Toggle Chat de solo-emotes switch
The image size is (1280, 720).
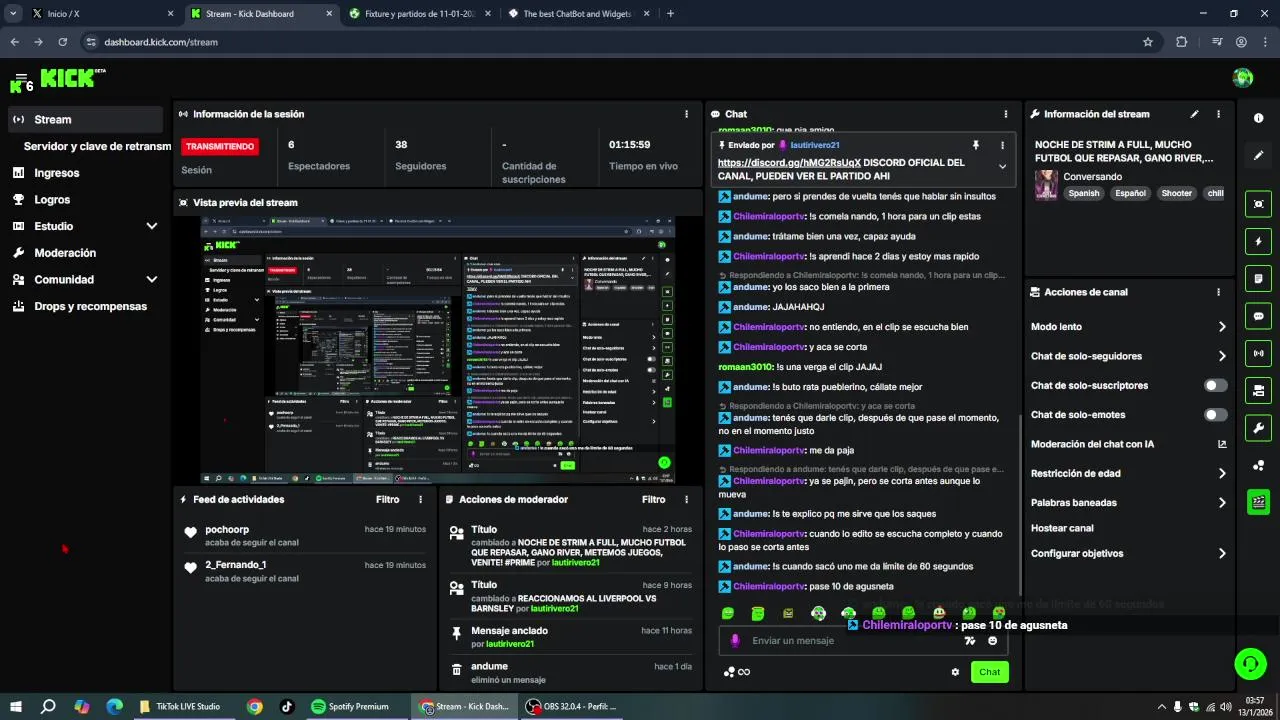point(1216,415)
